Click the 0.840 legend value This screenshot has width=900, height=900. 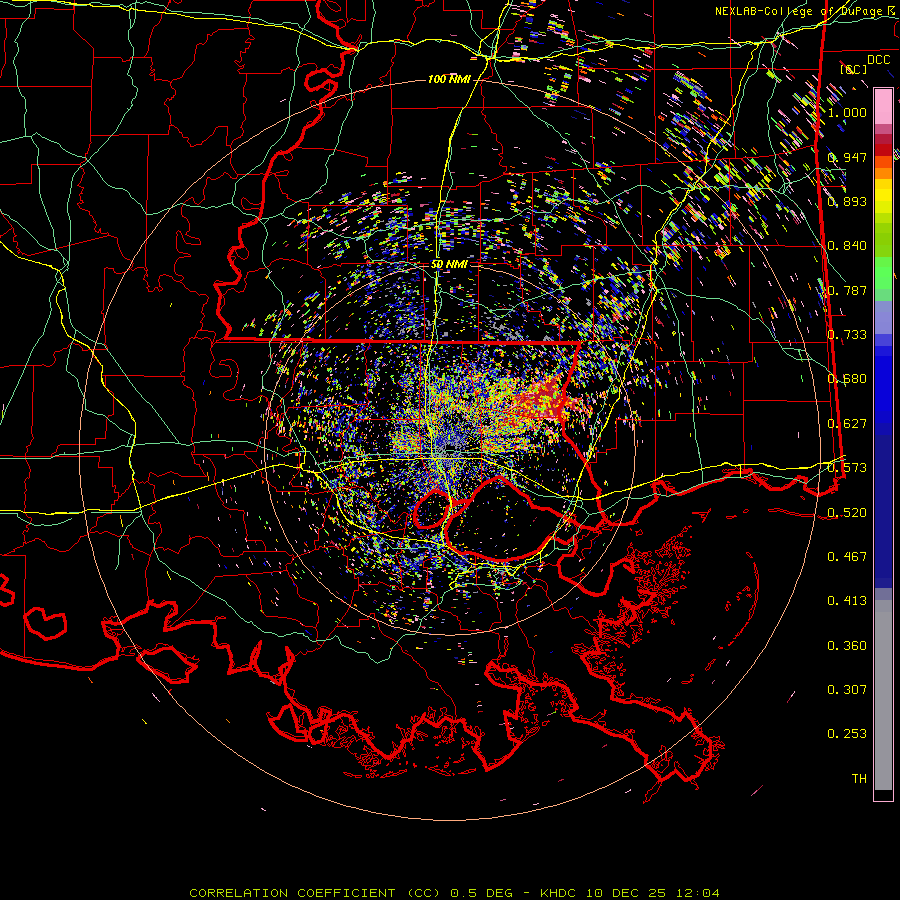pos(847,246)
